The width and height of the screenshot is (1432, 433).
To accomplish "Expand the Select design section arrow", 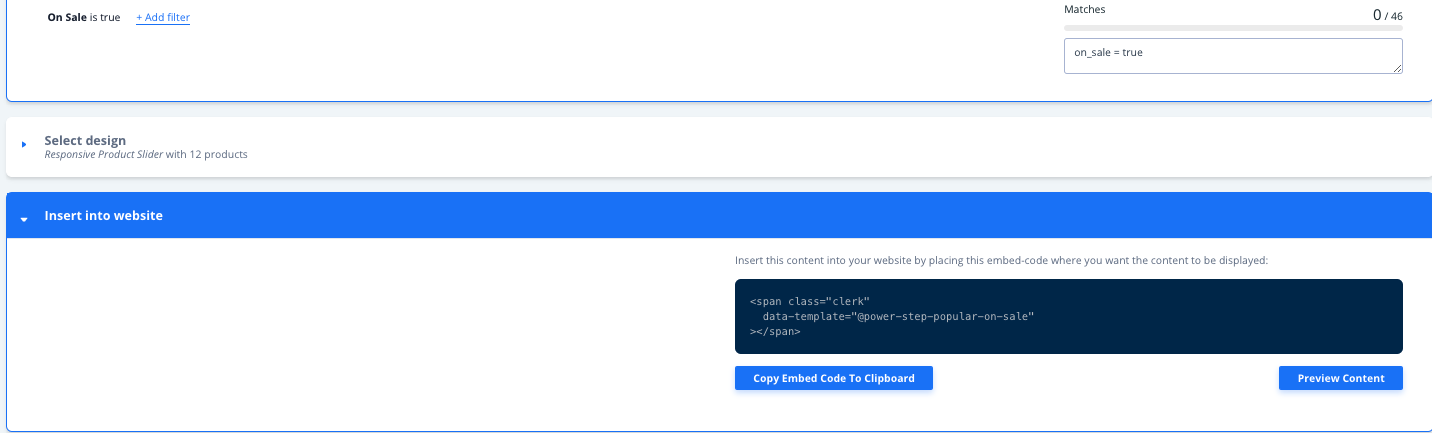I will pyautogui.click(x=24, y=146).
